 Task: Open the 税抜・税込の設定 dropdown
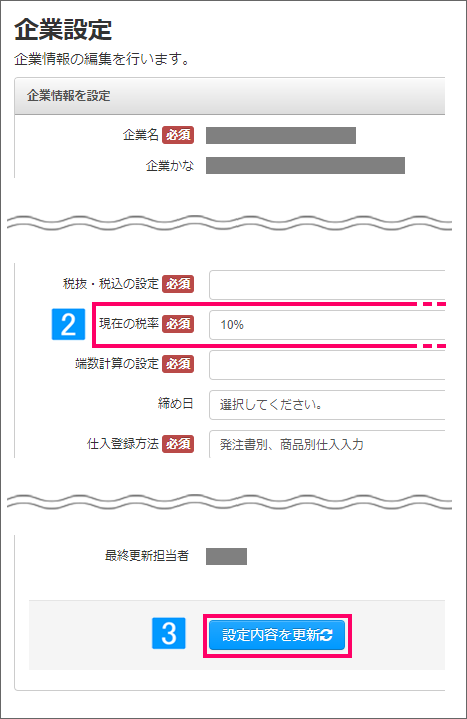coord(327,285)
